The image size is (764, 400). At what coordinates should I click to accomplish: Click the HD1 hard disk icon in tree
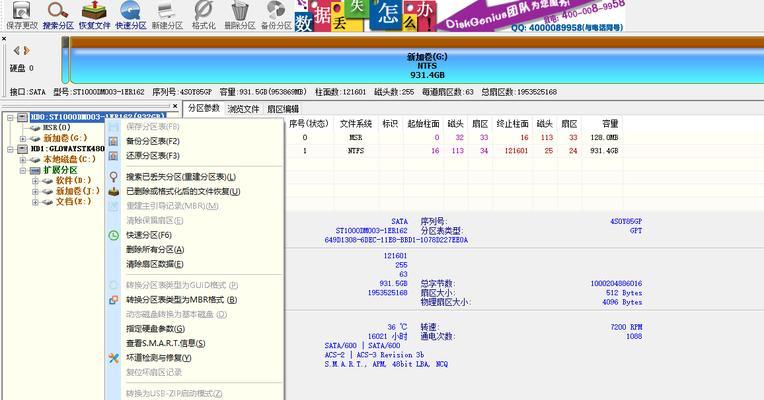pos(23,149)
